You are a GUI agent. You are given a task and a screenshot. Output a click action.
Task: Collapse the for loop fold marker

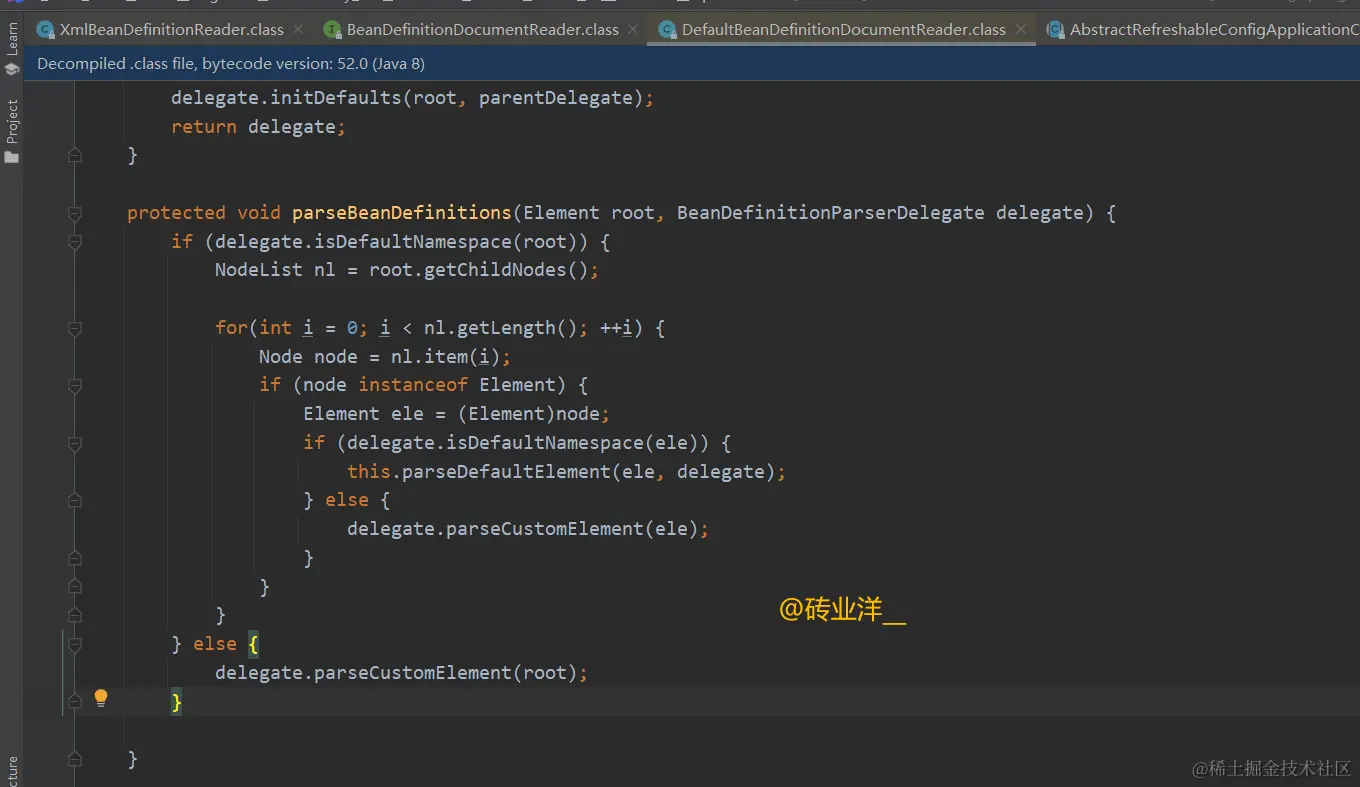pos(74,328)
